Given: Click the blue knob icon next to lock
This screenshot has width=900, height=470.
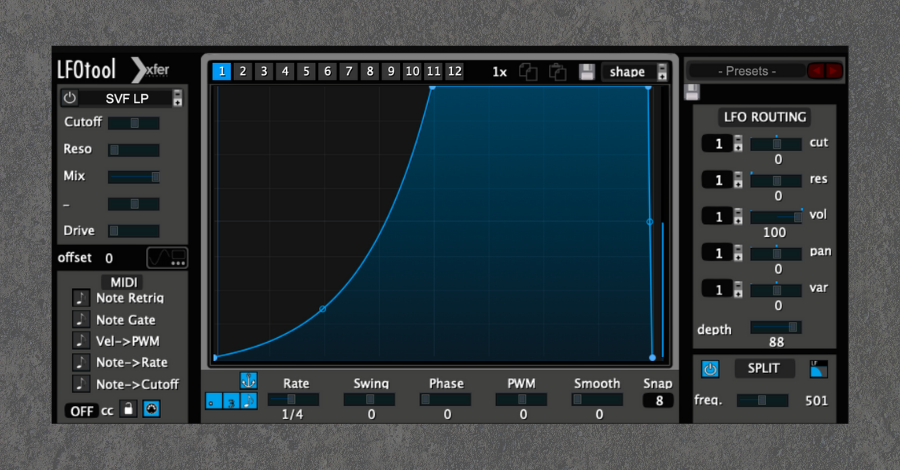Looking at the screenshot, I should (152, 409).
